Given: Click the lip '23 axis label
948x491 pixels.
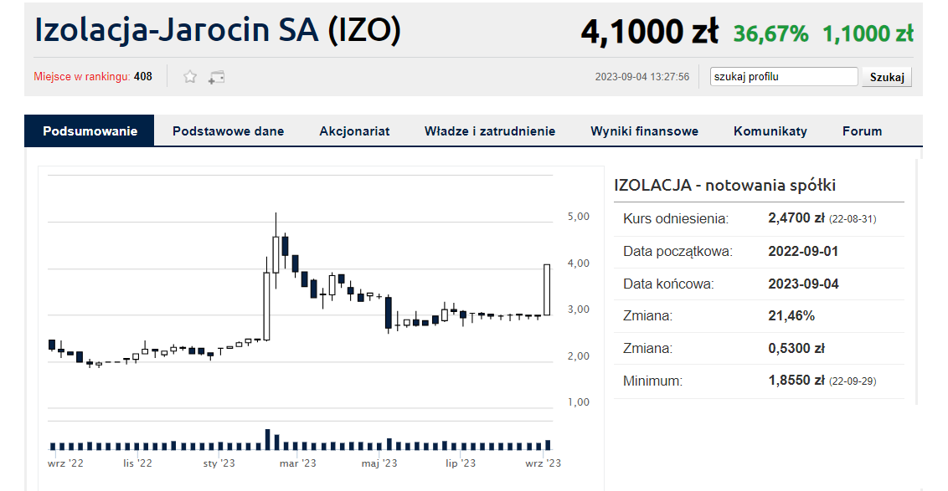Looking at the screenshot, I should point(461,463).
